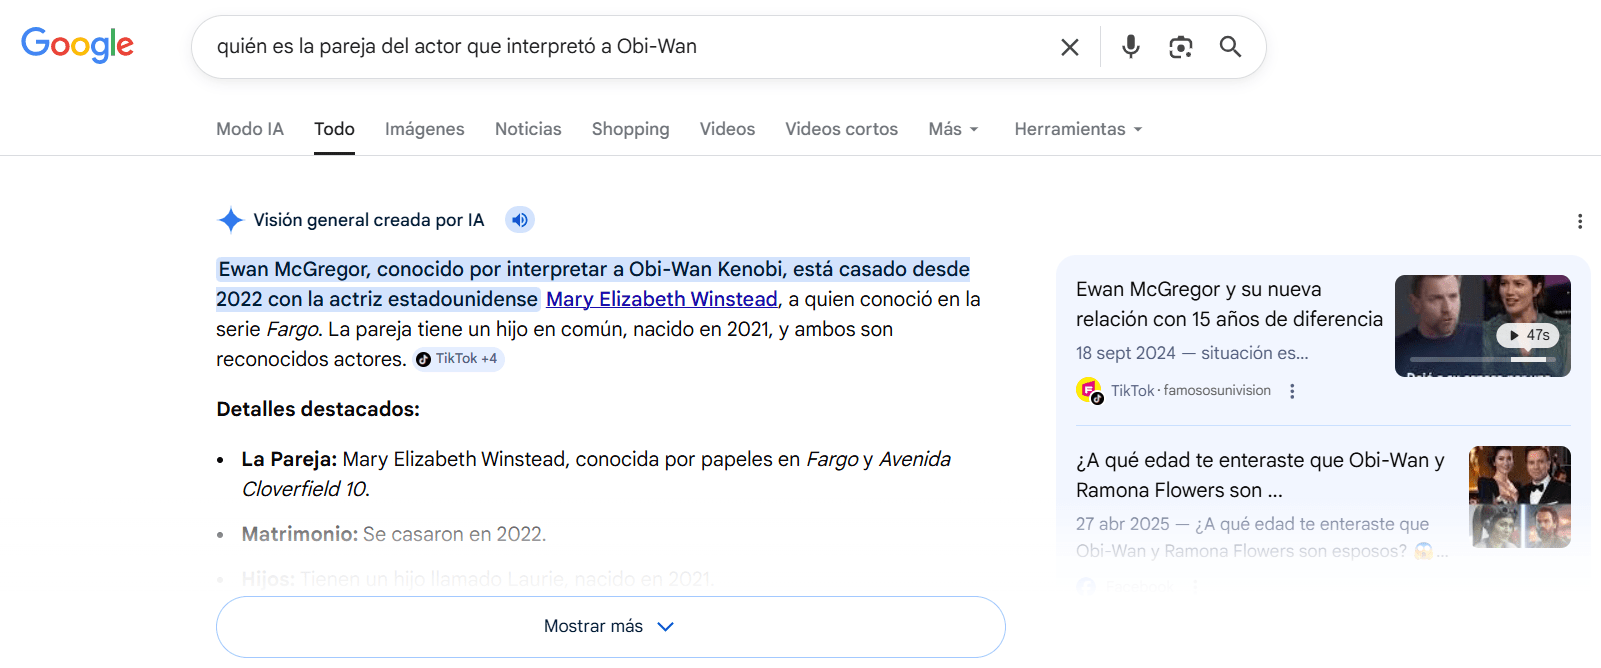Go to the Shopping tab

point(630,129)
